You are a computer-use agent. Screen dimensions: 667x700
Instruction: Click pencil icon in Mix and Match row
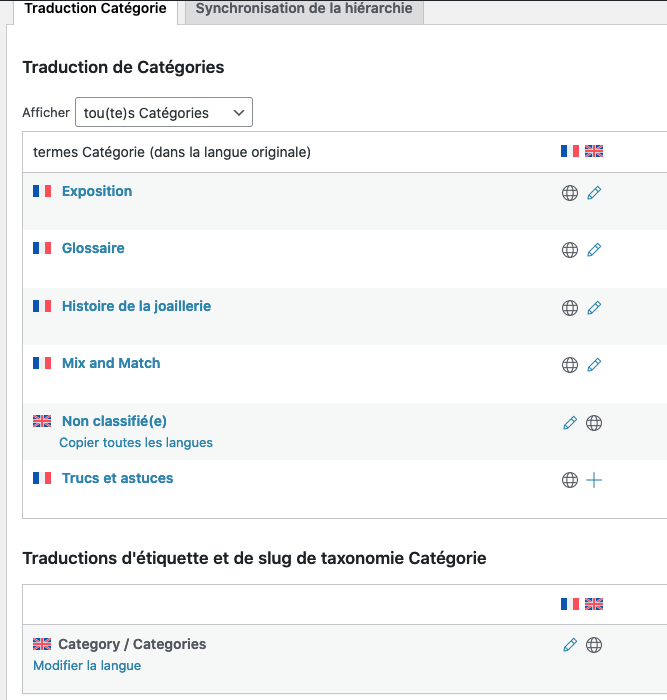[594, 365]
